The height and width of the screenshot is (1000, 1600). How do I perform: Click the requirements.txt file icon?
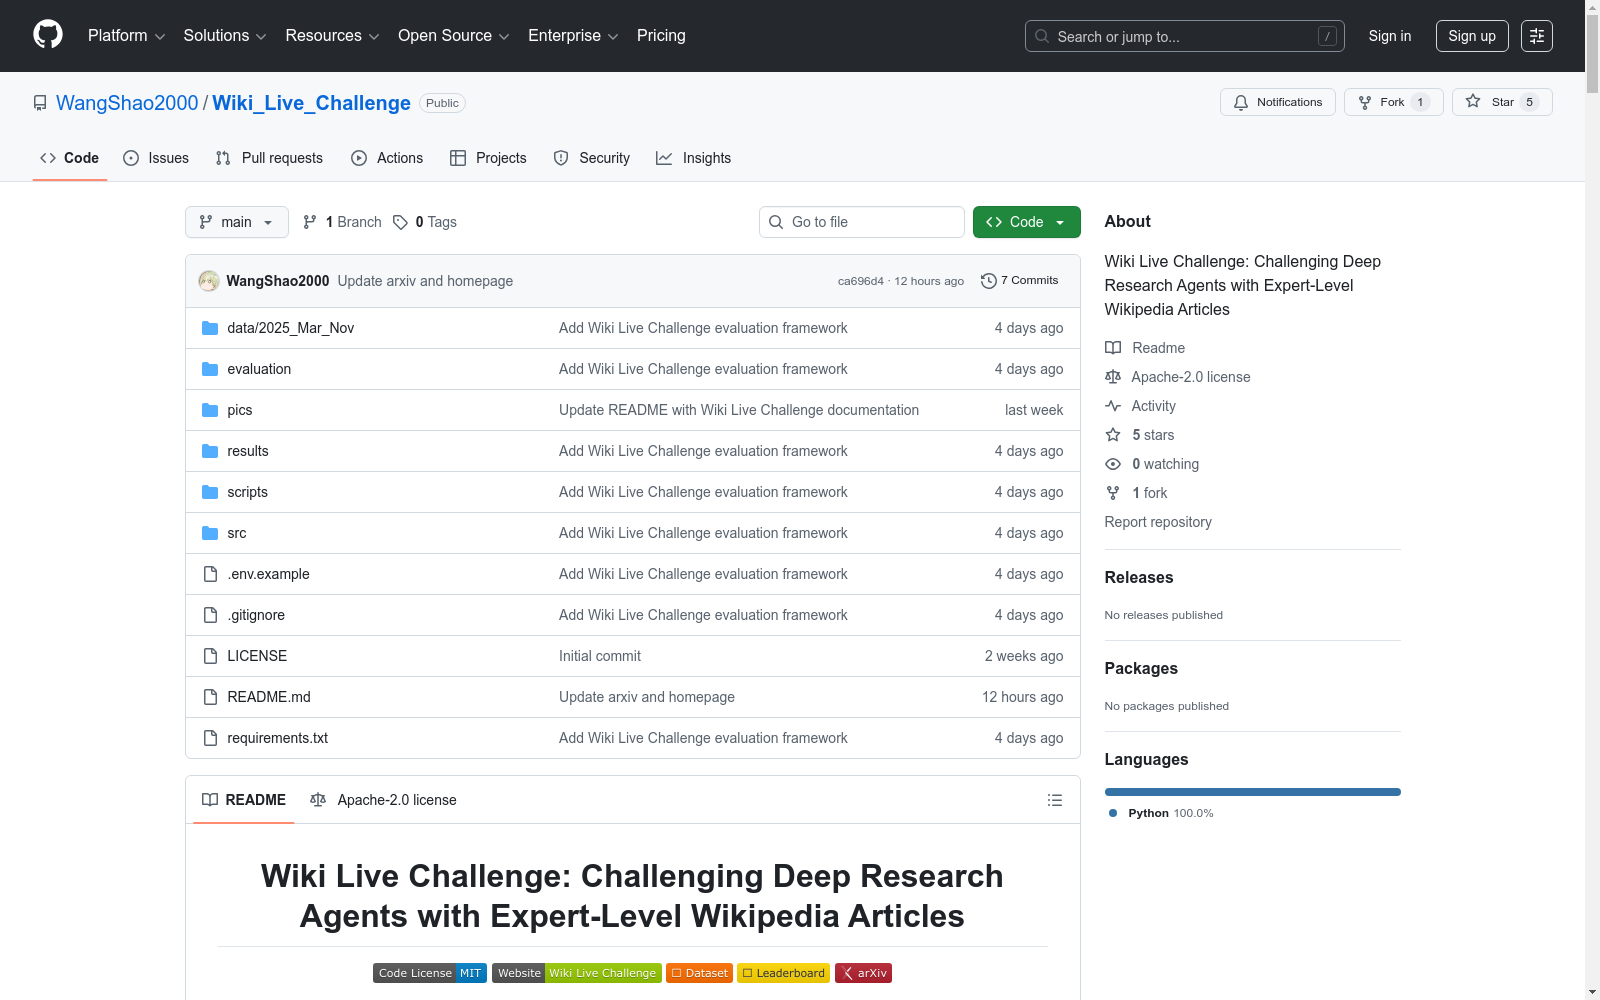[x=210, y=738]
